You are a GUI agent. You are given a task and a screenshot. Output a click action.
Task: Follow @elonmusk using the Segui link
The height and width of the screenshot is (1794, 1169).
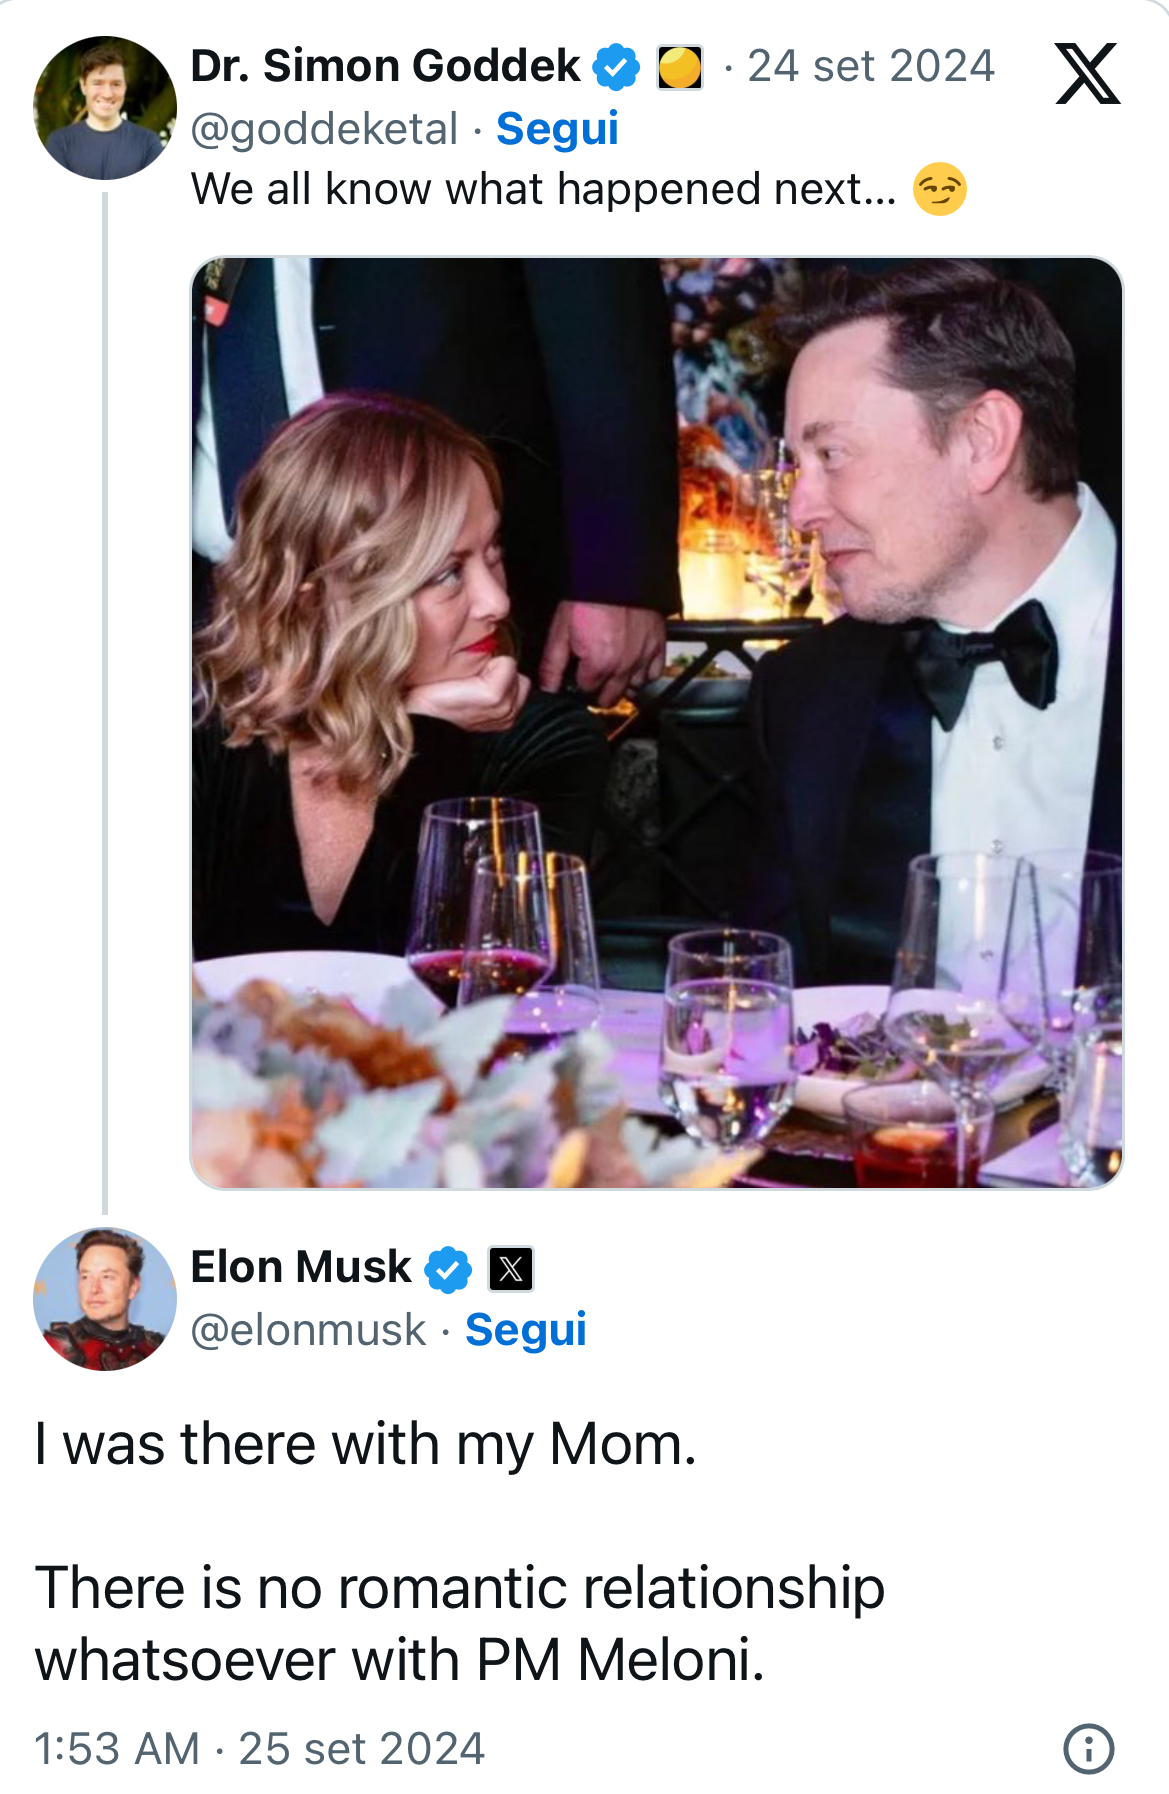point(525,1330)
